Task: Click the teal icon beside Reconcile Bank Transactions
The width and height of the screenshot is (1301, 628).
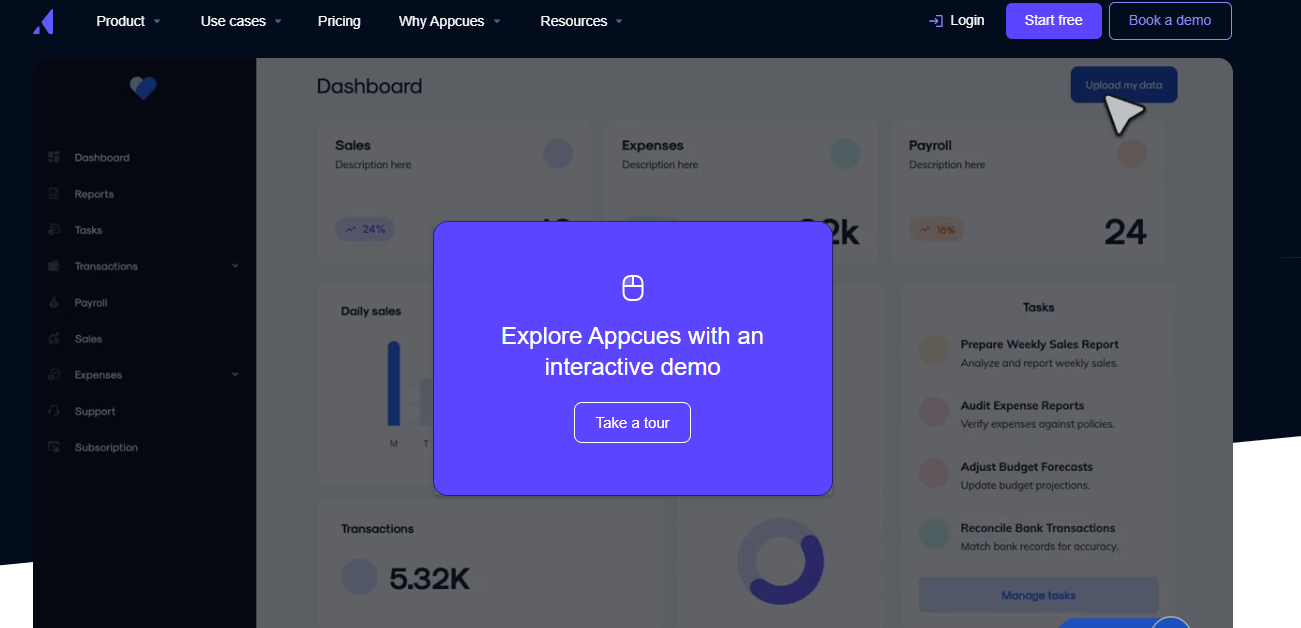Action: point(934,534)
